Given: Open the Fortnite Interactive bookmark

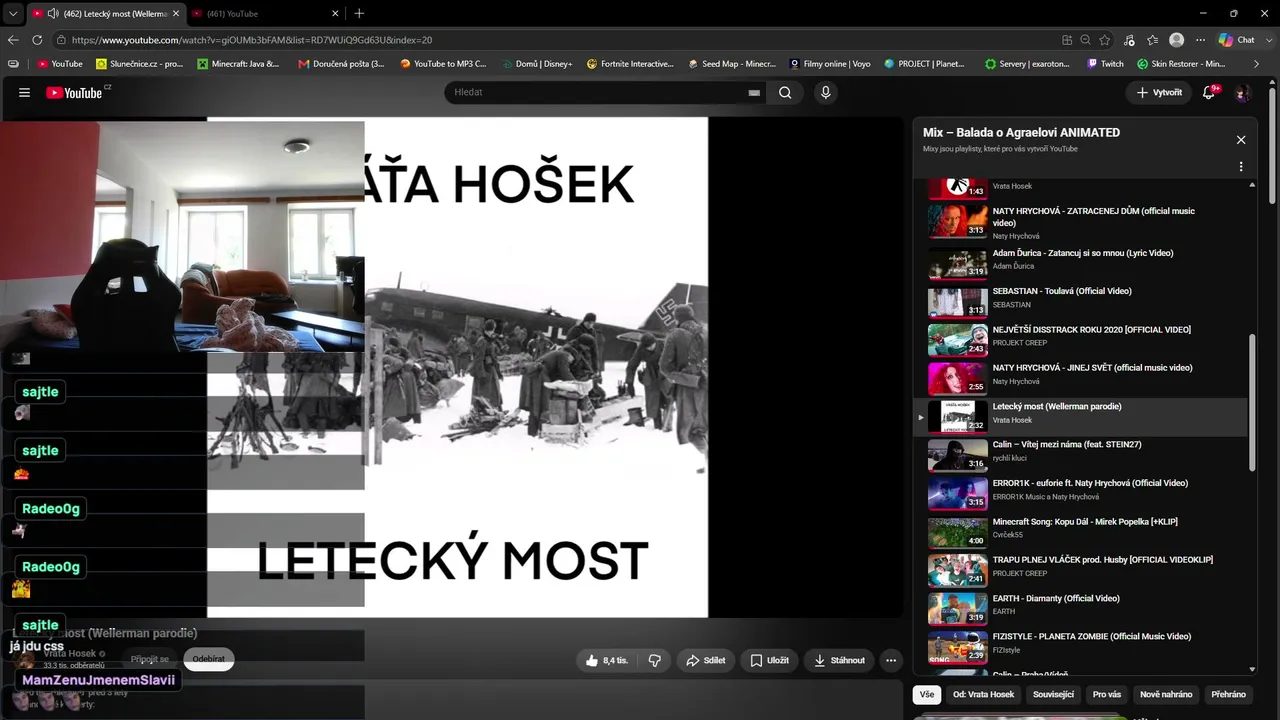Looking at the screenshot, I should pos(630,64).
